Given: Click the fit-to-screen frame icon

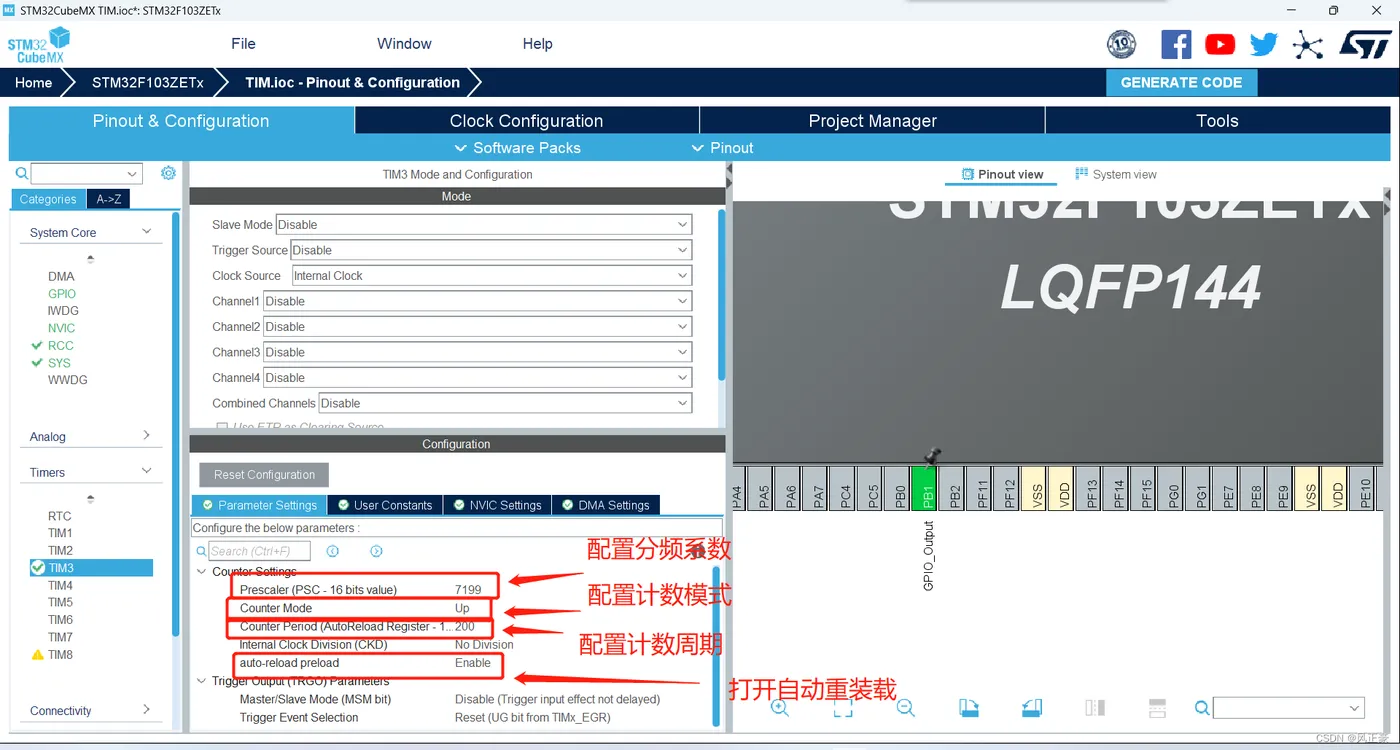Looking at the screenshot, I should point(843,707).
